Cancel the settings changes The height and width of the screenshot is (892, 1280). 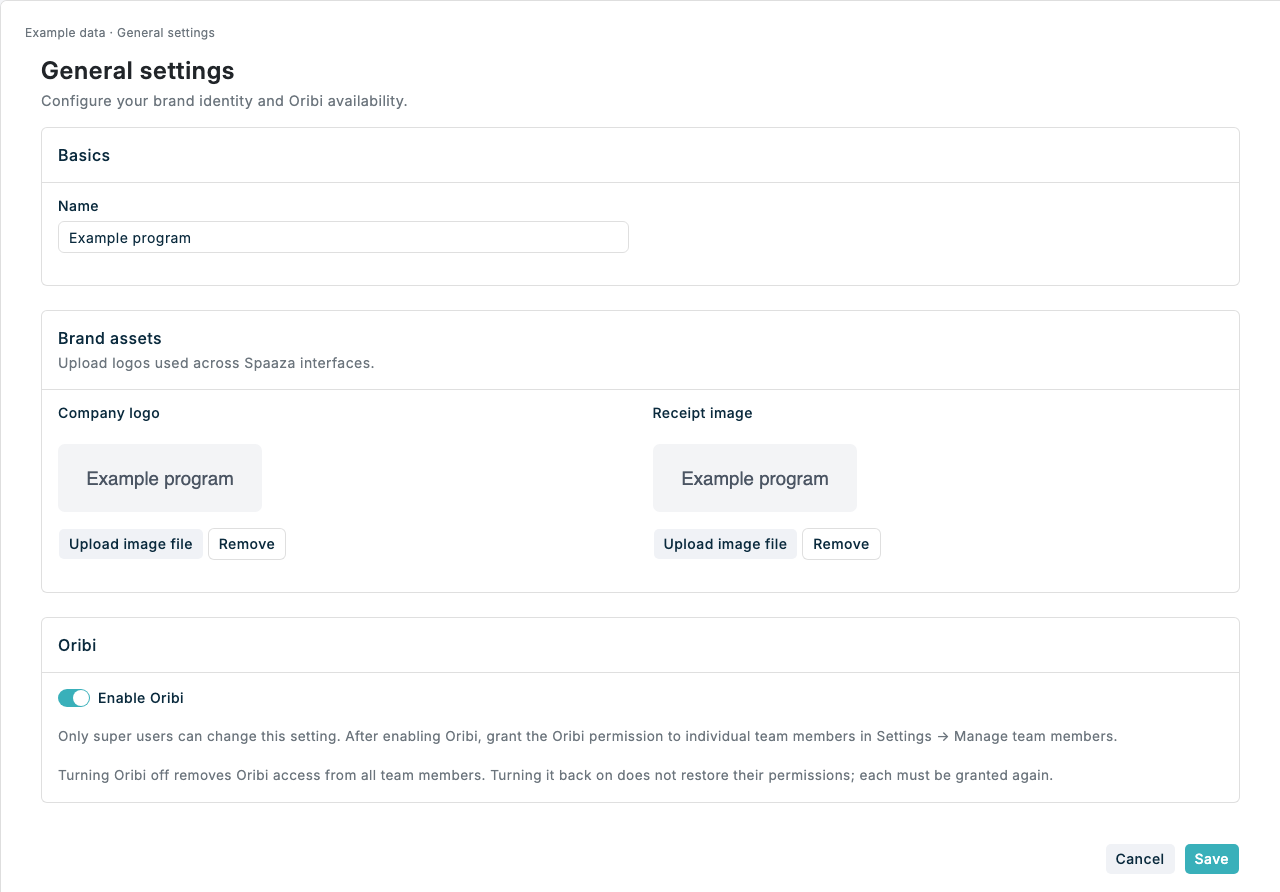coord(1140,859)
